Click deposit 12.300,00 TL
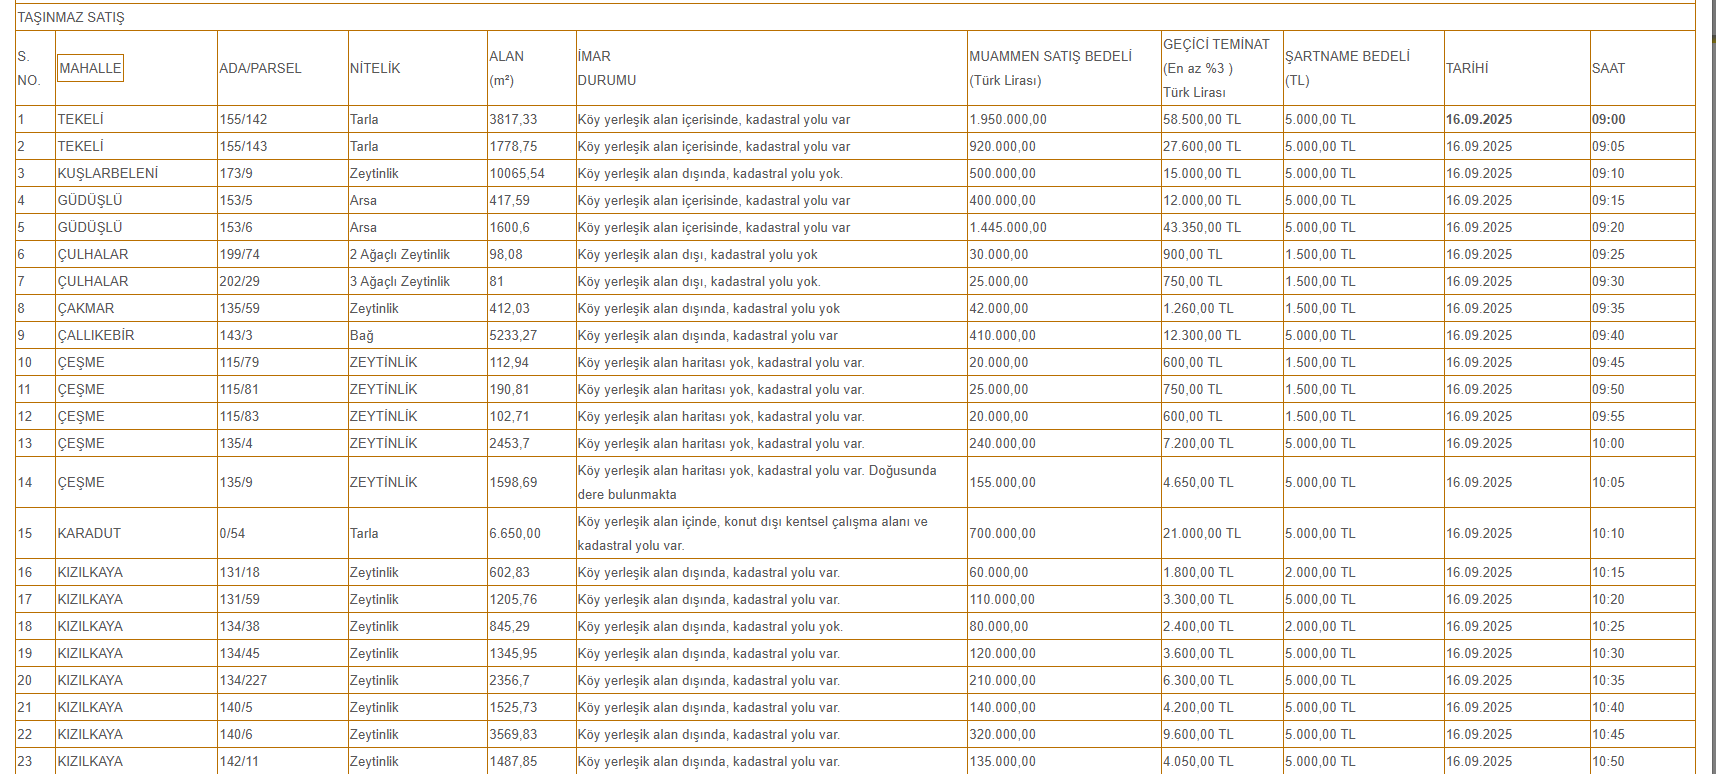 point(1202,335)
